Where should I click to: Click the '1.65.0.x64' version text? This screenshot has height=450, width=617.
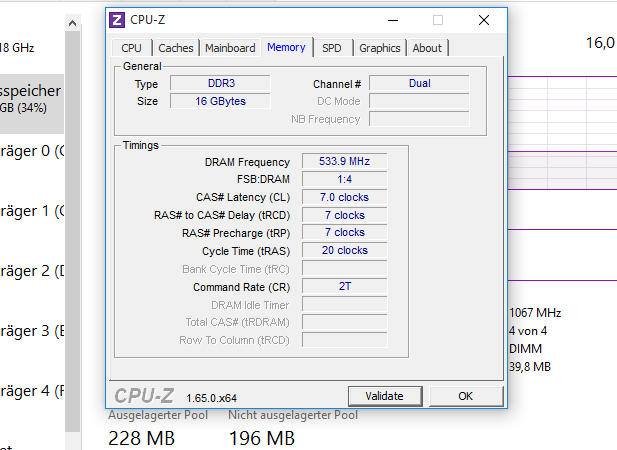click(x=212, y=398)
